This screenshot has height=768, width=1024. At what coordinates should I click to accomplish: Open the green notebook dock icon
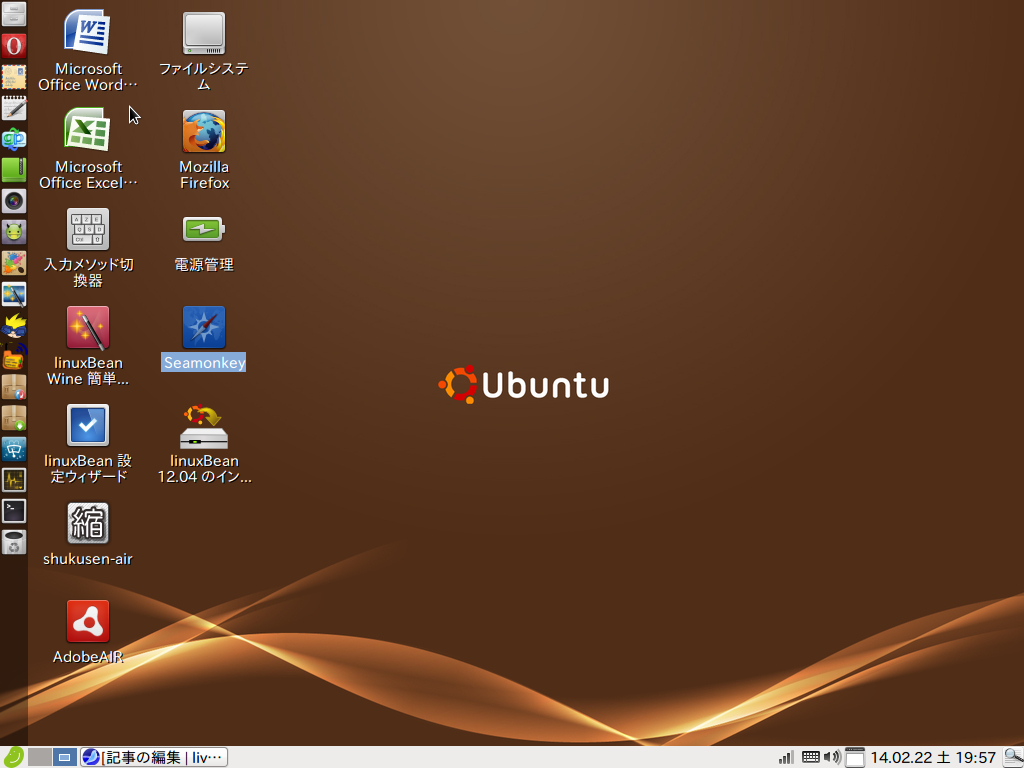[x=14, y=170]
